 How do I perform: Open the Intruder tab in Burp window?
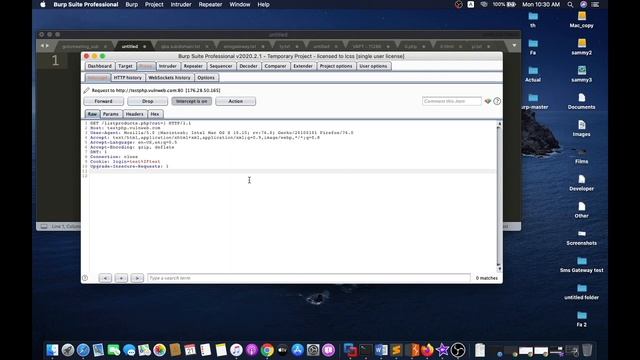click(x=168, y=66)
